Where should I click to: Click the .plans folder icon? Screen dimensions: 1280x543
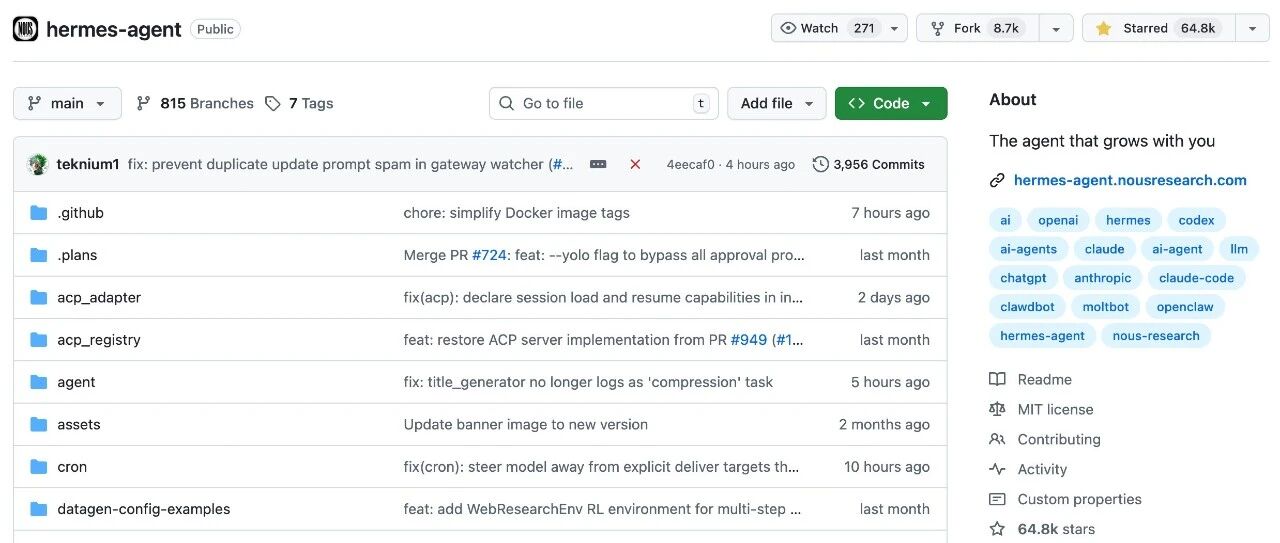coord(39,255)
